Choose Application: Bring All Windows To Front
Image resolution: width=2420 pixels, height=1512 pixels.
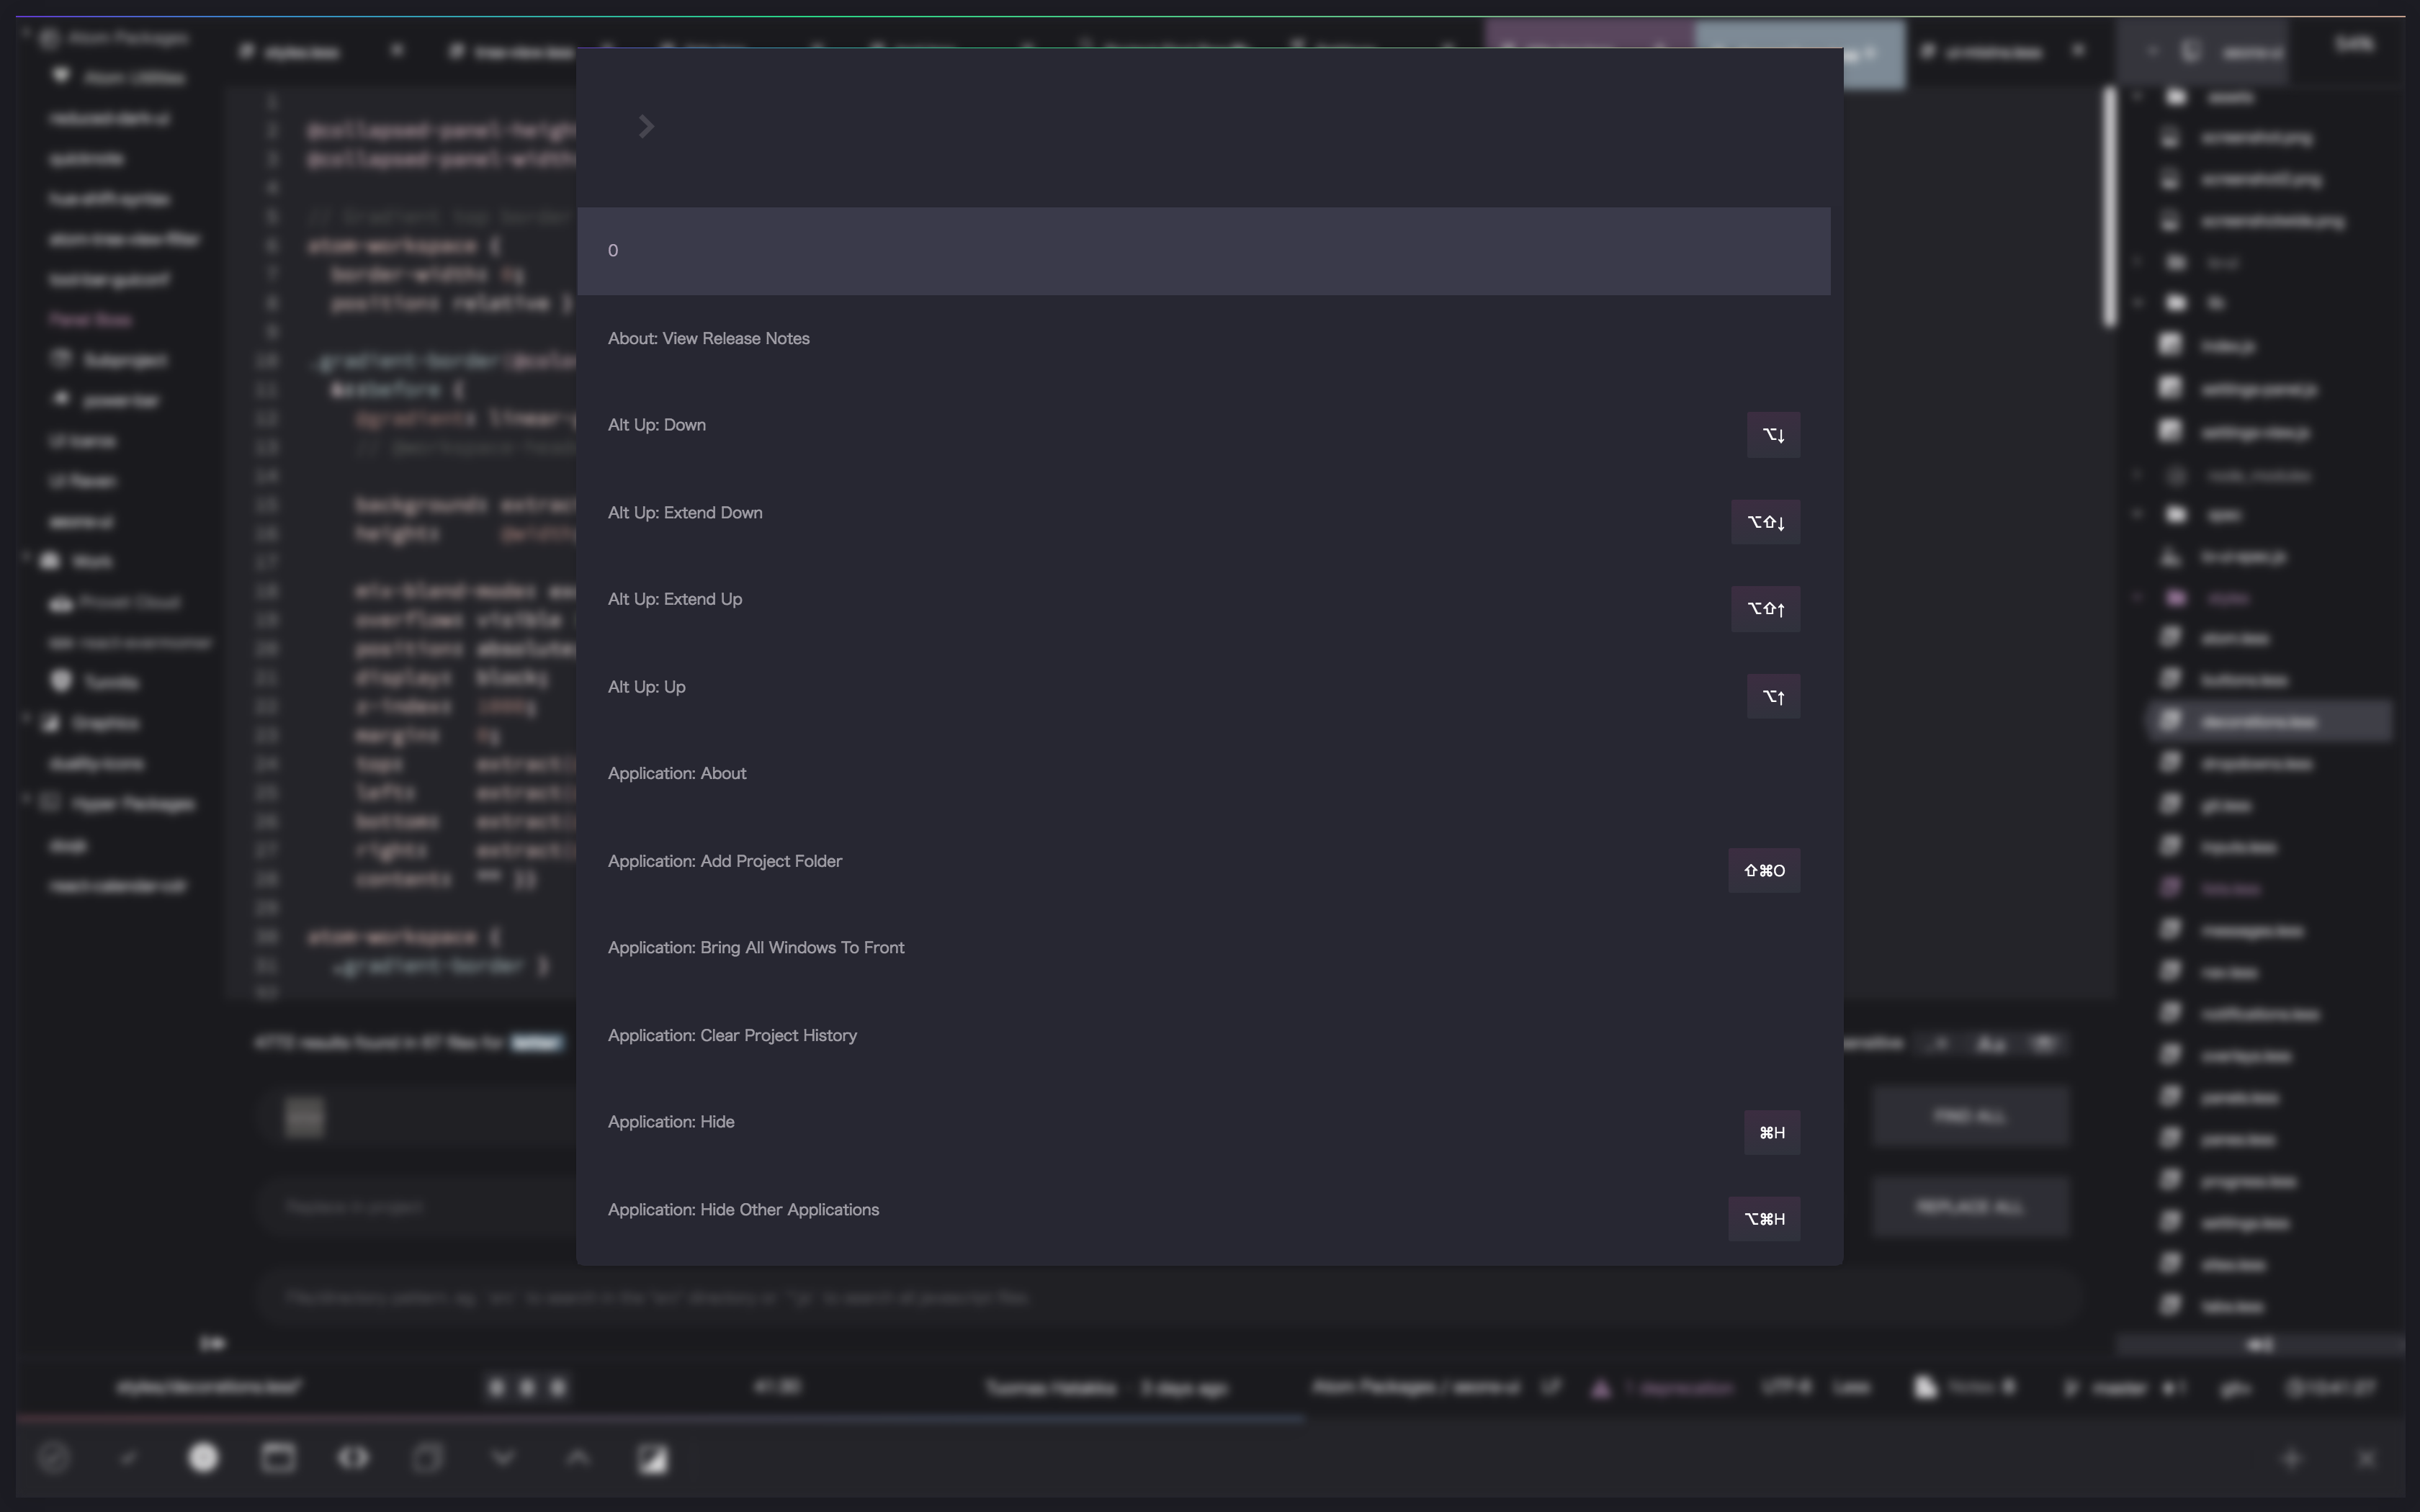click(x=756, y=948)
